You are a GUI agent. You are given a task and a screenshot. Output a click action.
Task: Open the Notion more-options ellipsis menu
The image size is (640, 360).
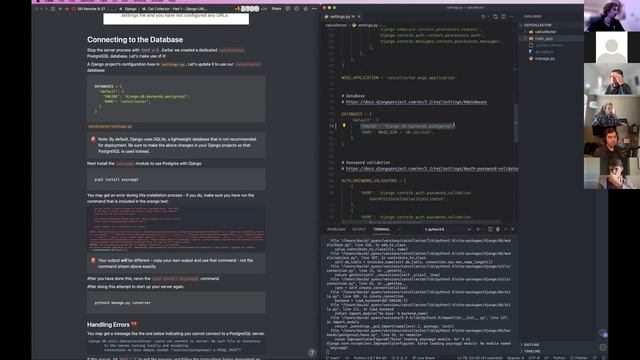[314, 9]
